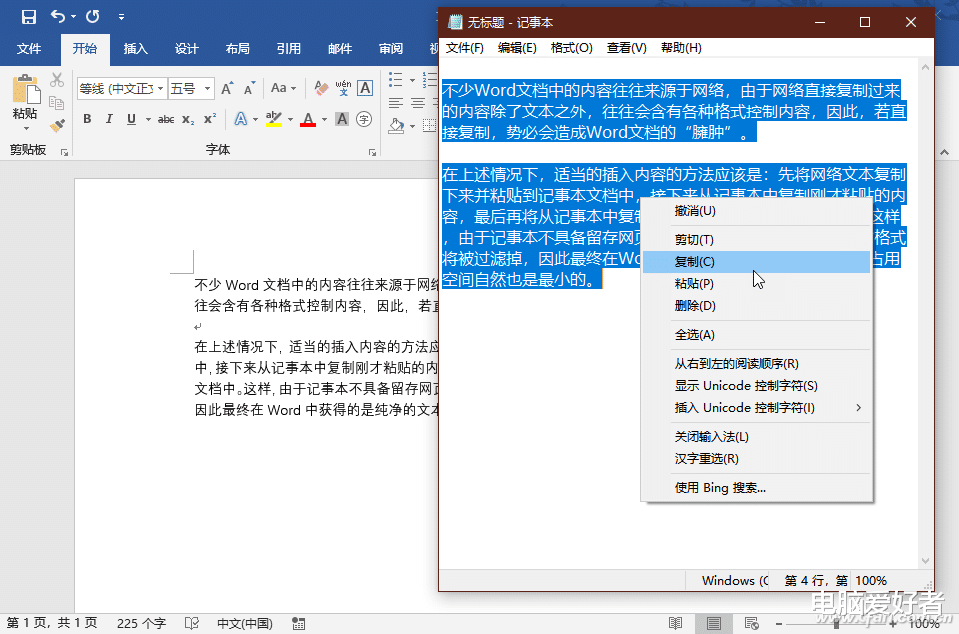
Task: Click the Grow Font icon
Action: tap(227, 89)
